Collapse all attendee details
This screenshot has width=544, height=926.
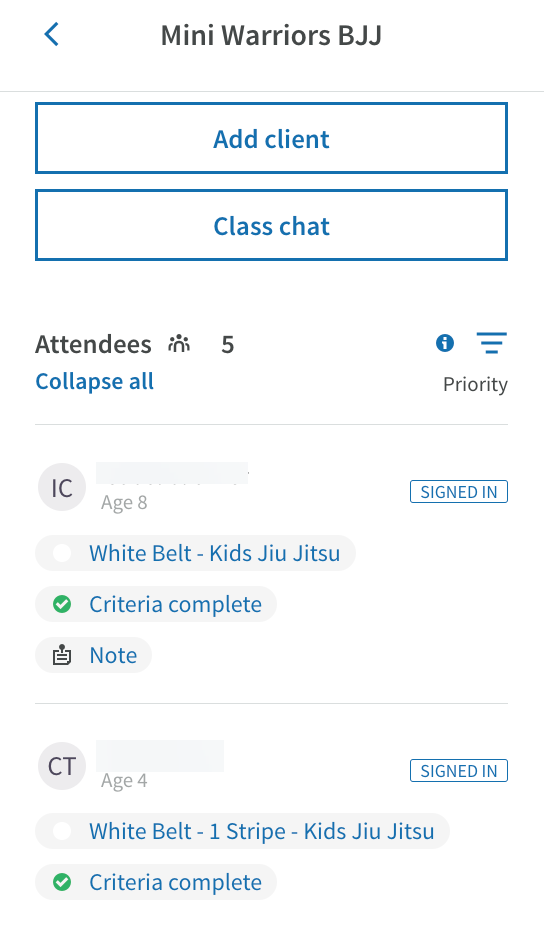[x=95, y=382]
